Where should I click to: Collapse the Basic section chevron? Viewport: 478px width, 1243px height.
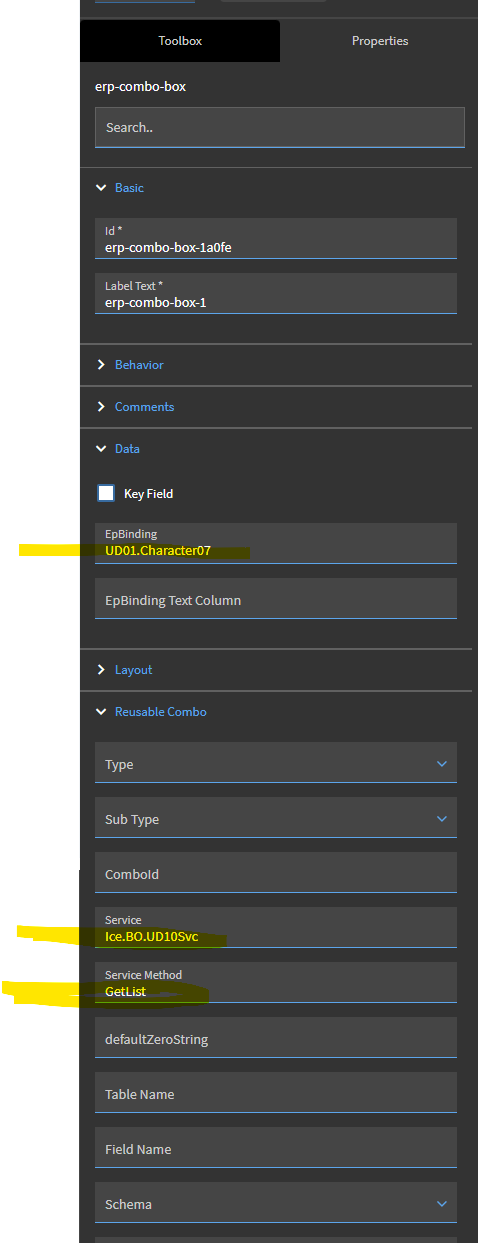[x=101, y=187]
